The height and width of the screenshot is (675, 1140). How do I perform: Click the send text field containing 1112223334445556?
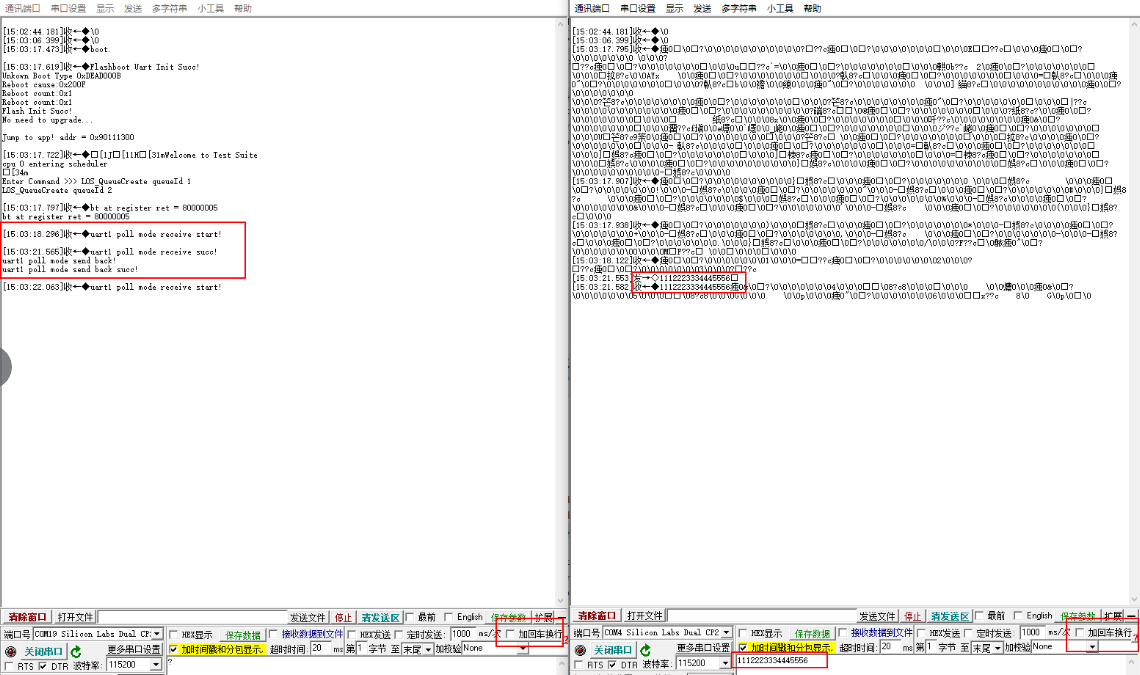pos(780,661)
